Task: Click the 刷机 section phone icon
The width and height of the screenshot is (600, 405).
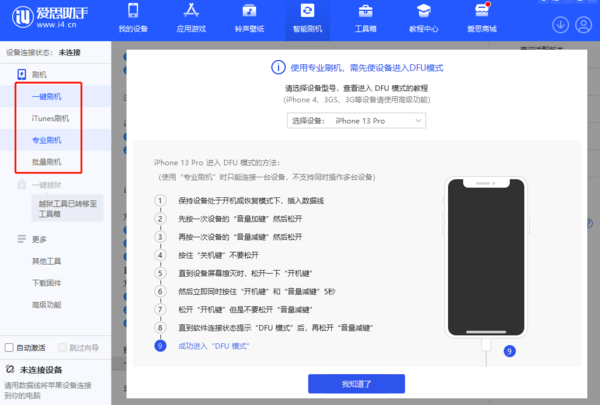Action: [x=22, y=74]
